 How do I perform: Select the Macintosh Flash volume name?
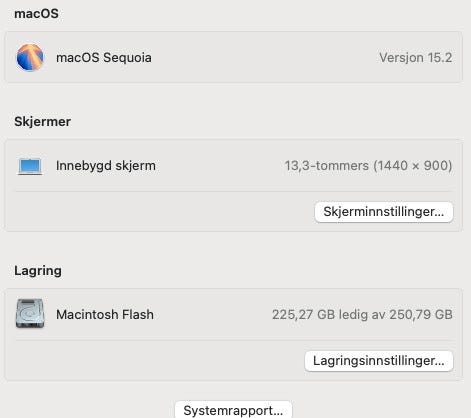click(x=105, y=314)
